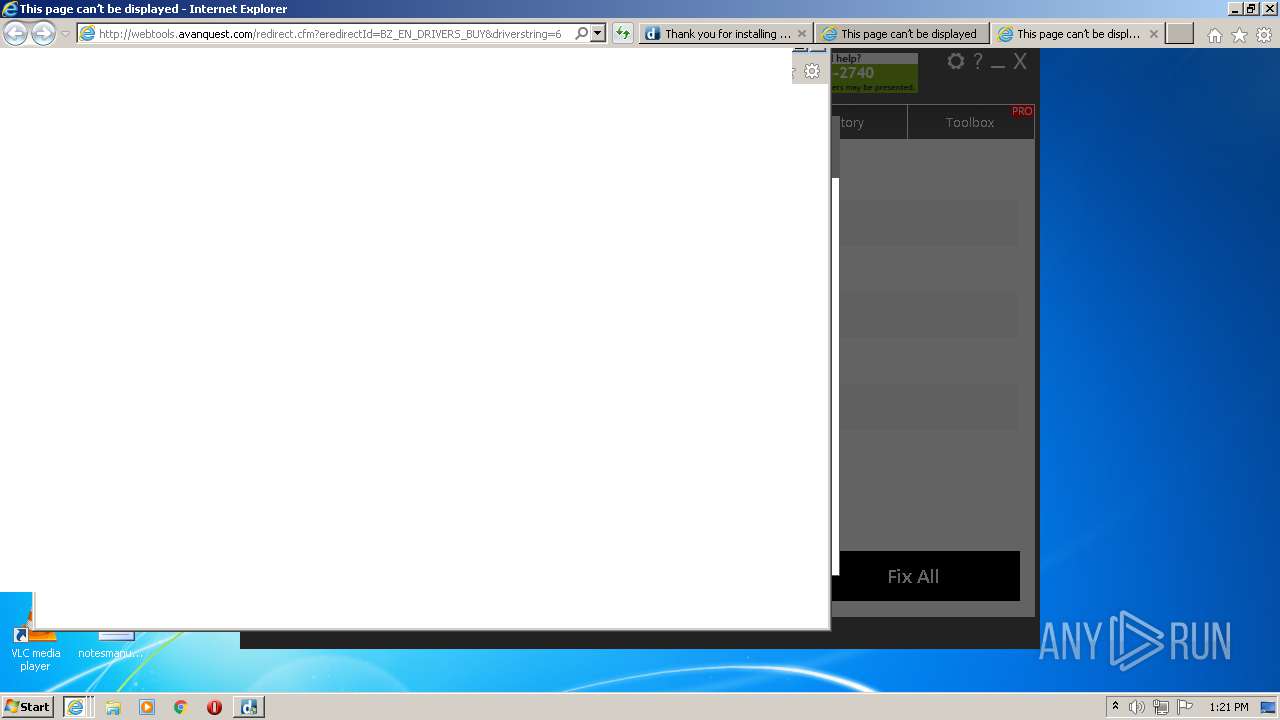Launch Opera from the taskbar
This screenshot has width=1280, height=720.
pos(214,707)
